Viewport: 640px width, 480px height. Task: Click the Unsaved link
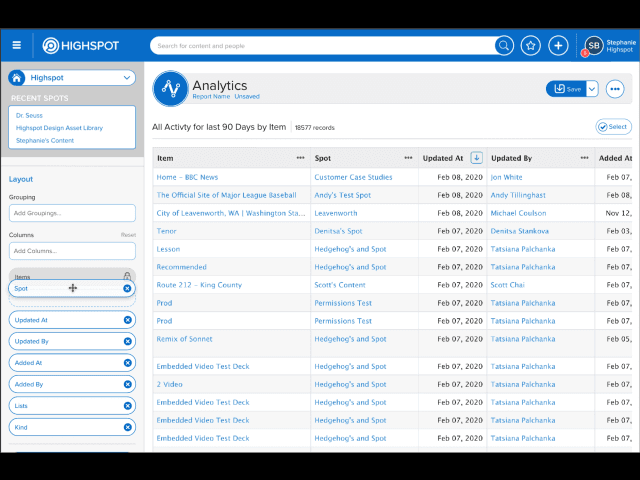[x=247, y=96]
